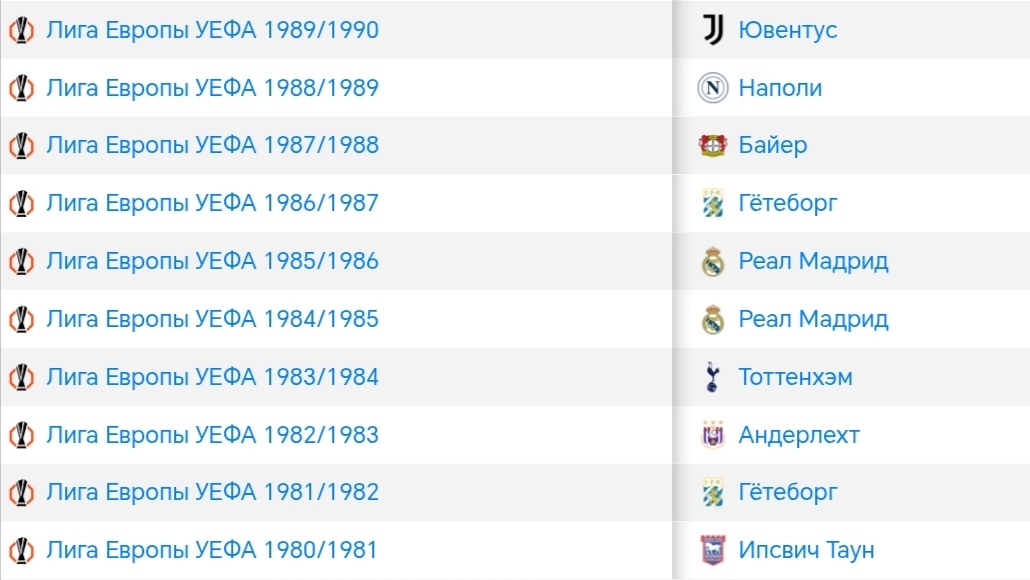1030x580 pixels.
Task: Click the Tottenham cockerel crest icon
Action: point(712,377)
